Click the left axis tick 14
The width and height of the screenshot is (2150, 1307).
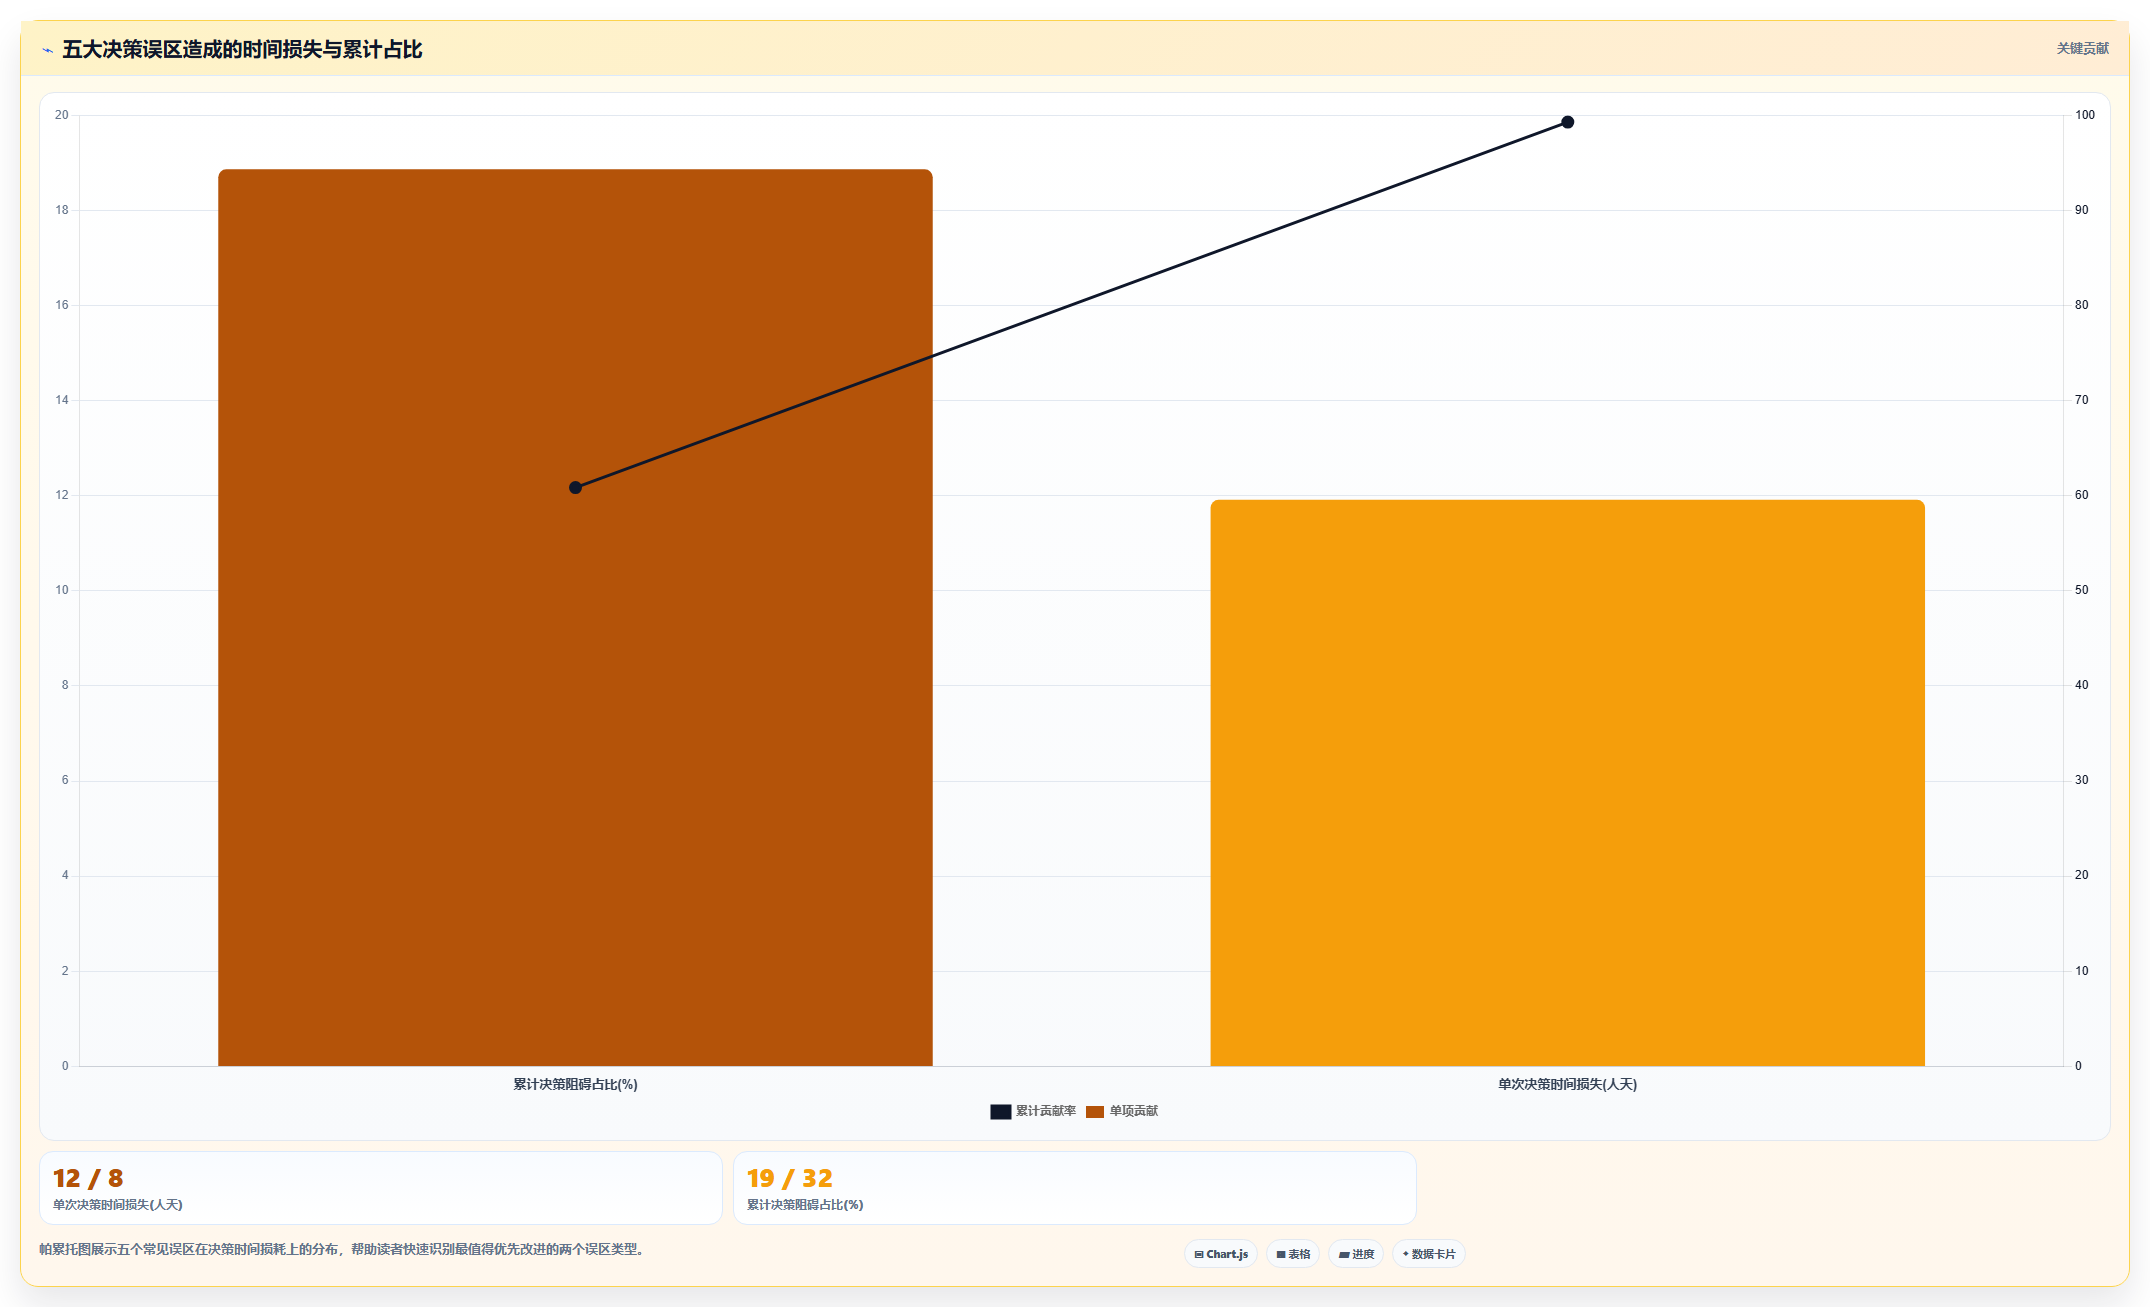point(62,400)
